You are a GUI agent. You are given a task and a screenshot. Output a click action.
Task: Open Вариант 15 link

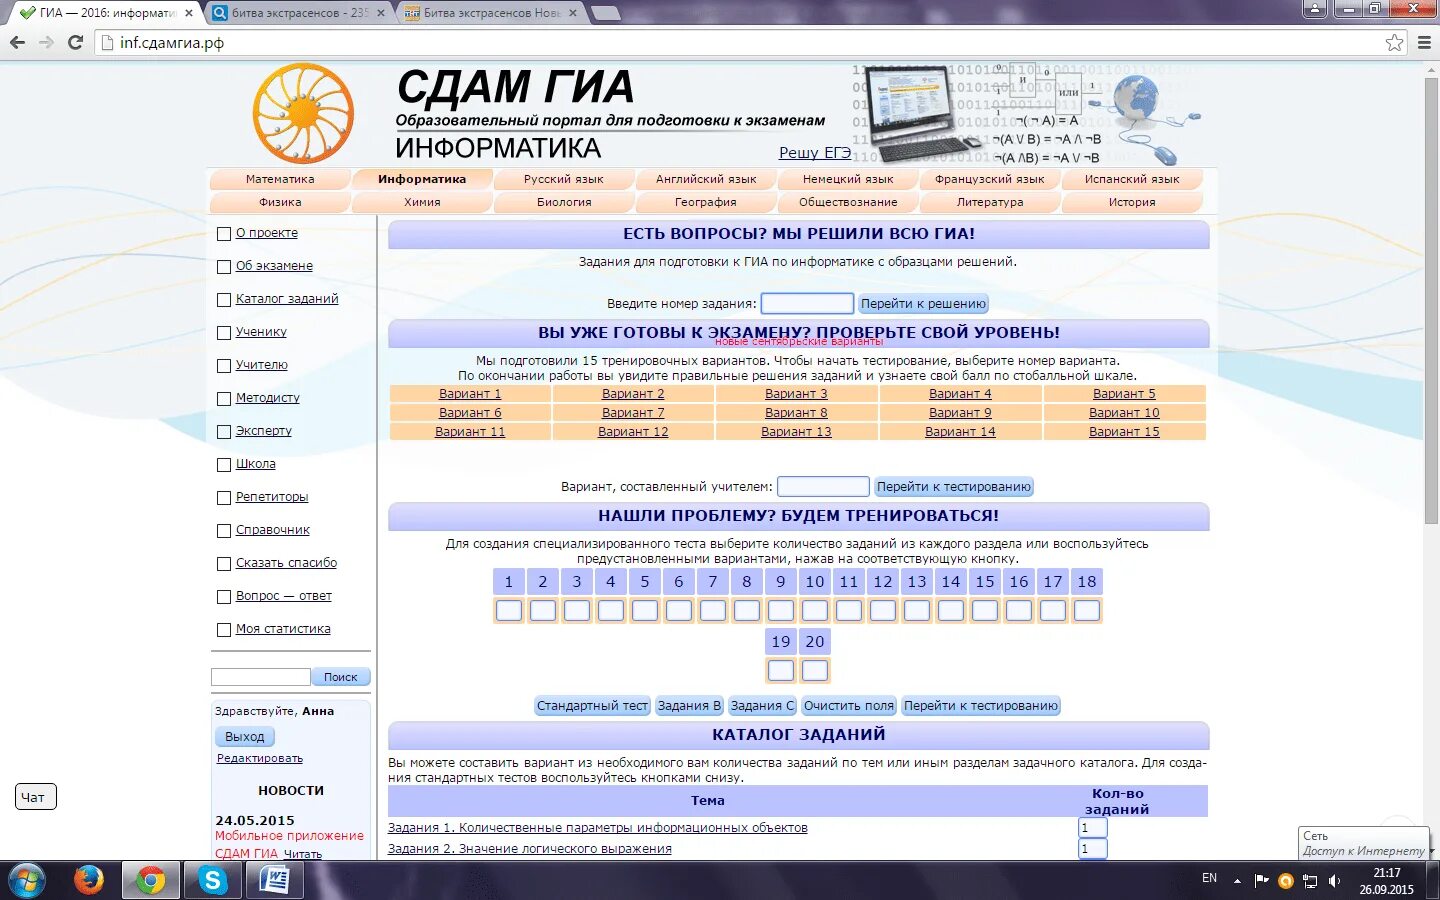coord(1124,432)
